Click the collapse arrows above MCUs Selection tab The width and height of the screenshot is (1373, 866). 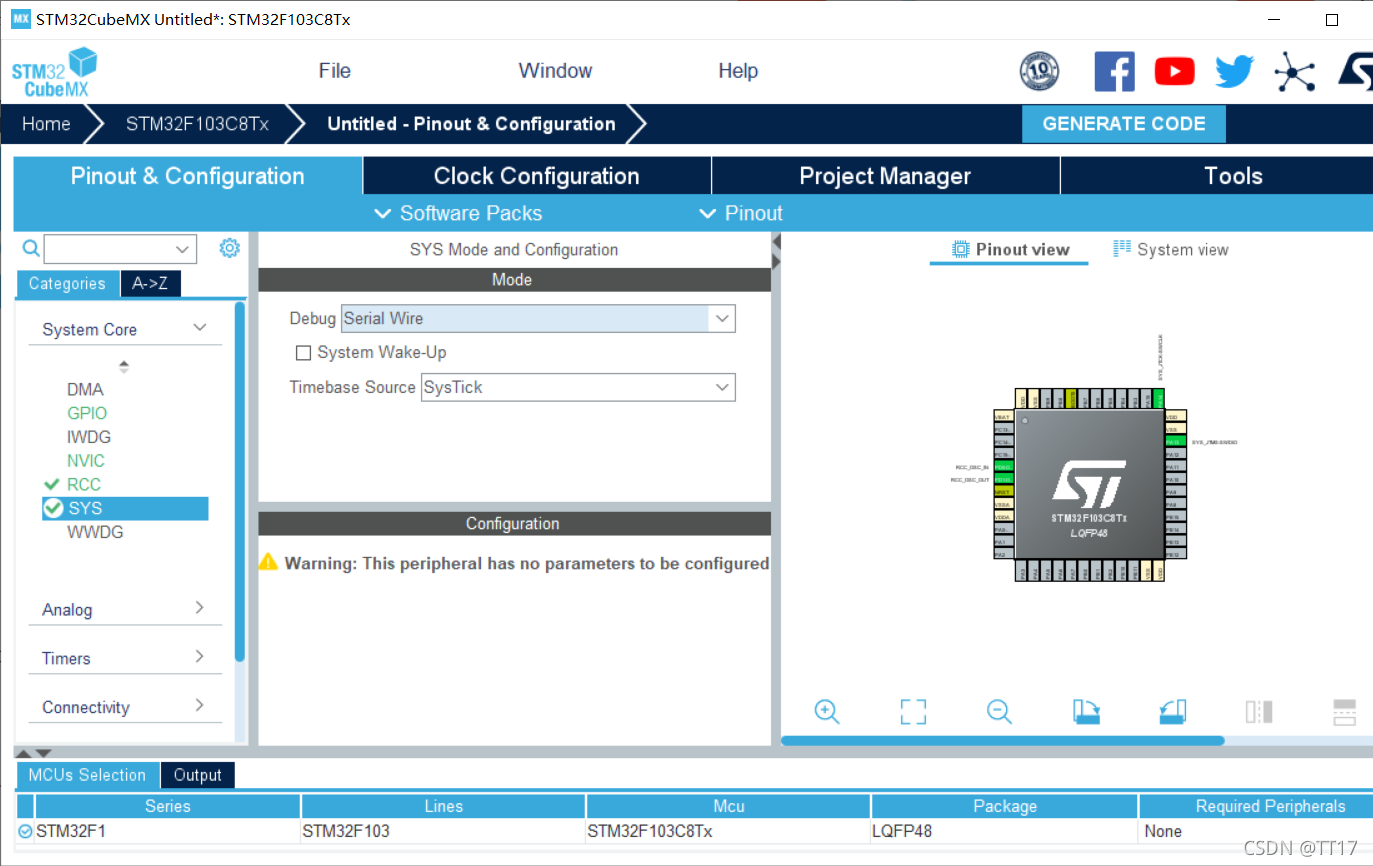pyautogui.click(x=32, y=752)
